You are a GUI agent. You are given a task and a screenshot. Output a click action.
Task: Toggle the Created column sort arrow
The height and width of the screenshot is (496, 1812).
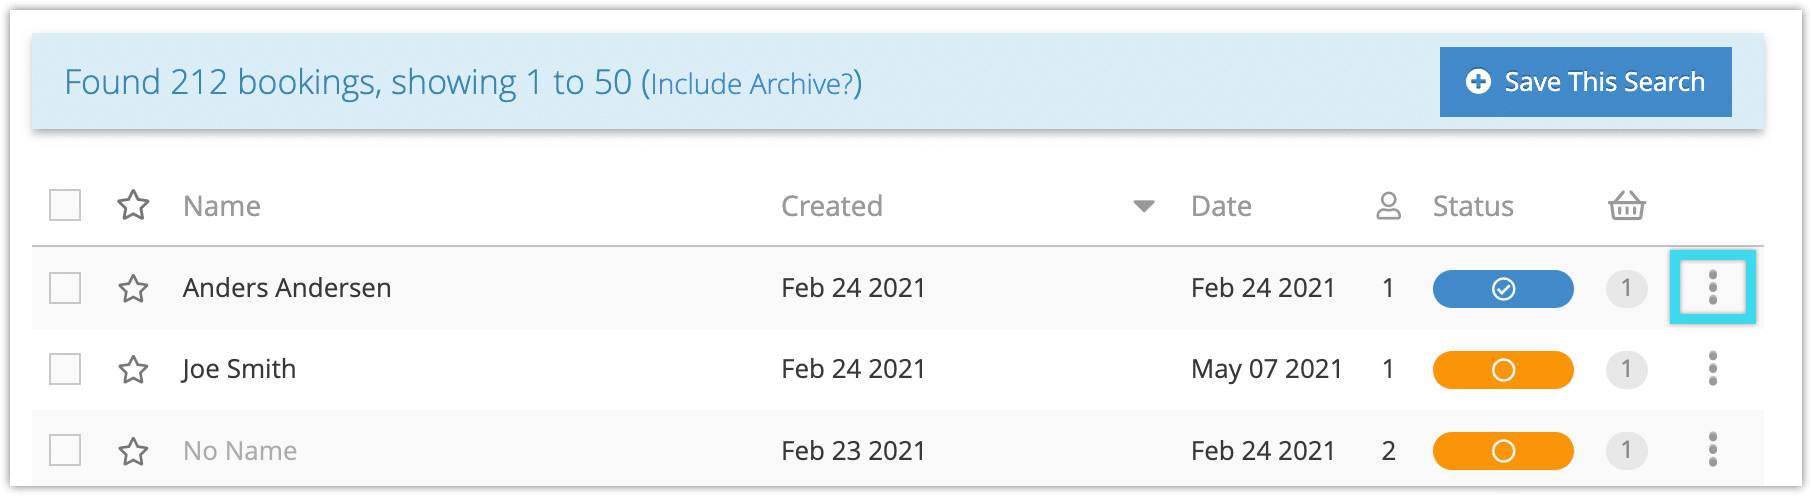[x=1144, y=206]
